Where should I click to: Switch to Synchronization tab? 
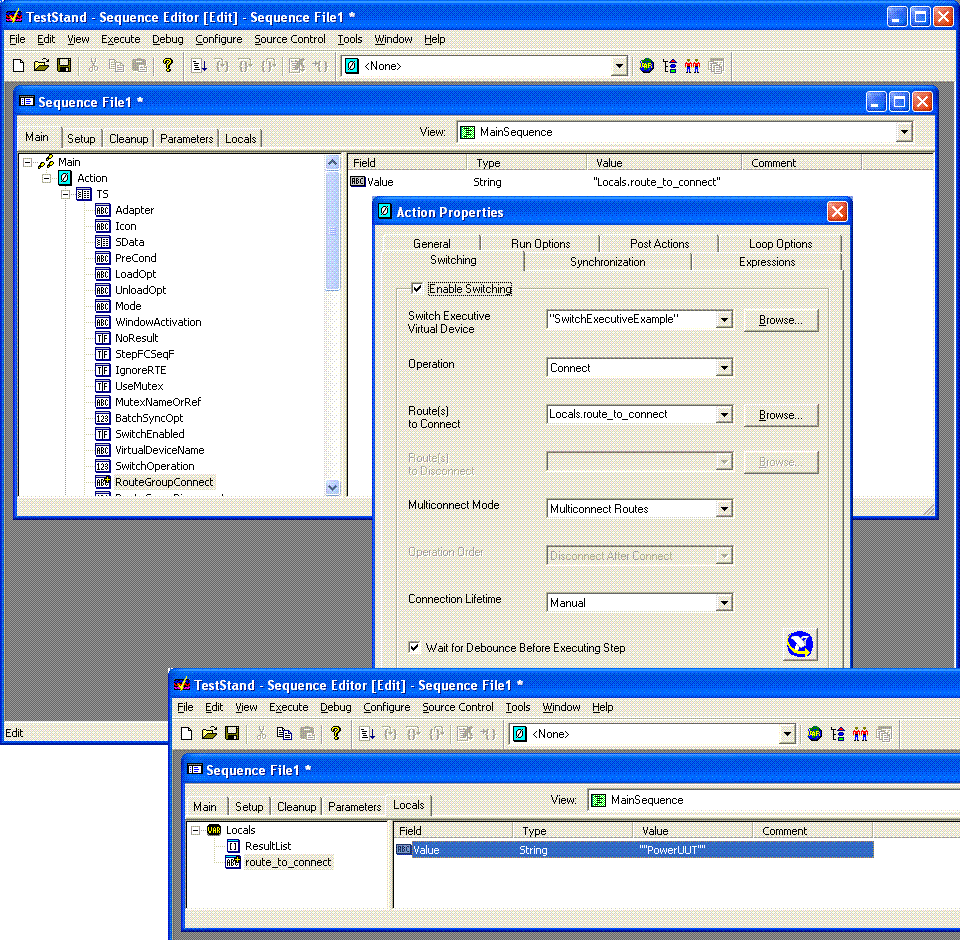[607, 262]
